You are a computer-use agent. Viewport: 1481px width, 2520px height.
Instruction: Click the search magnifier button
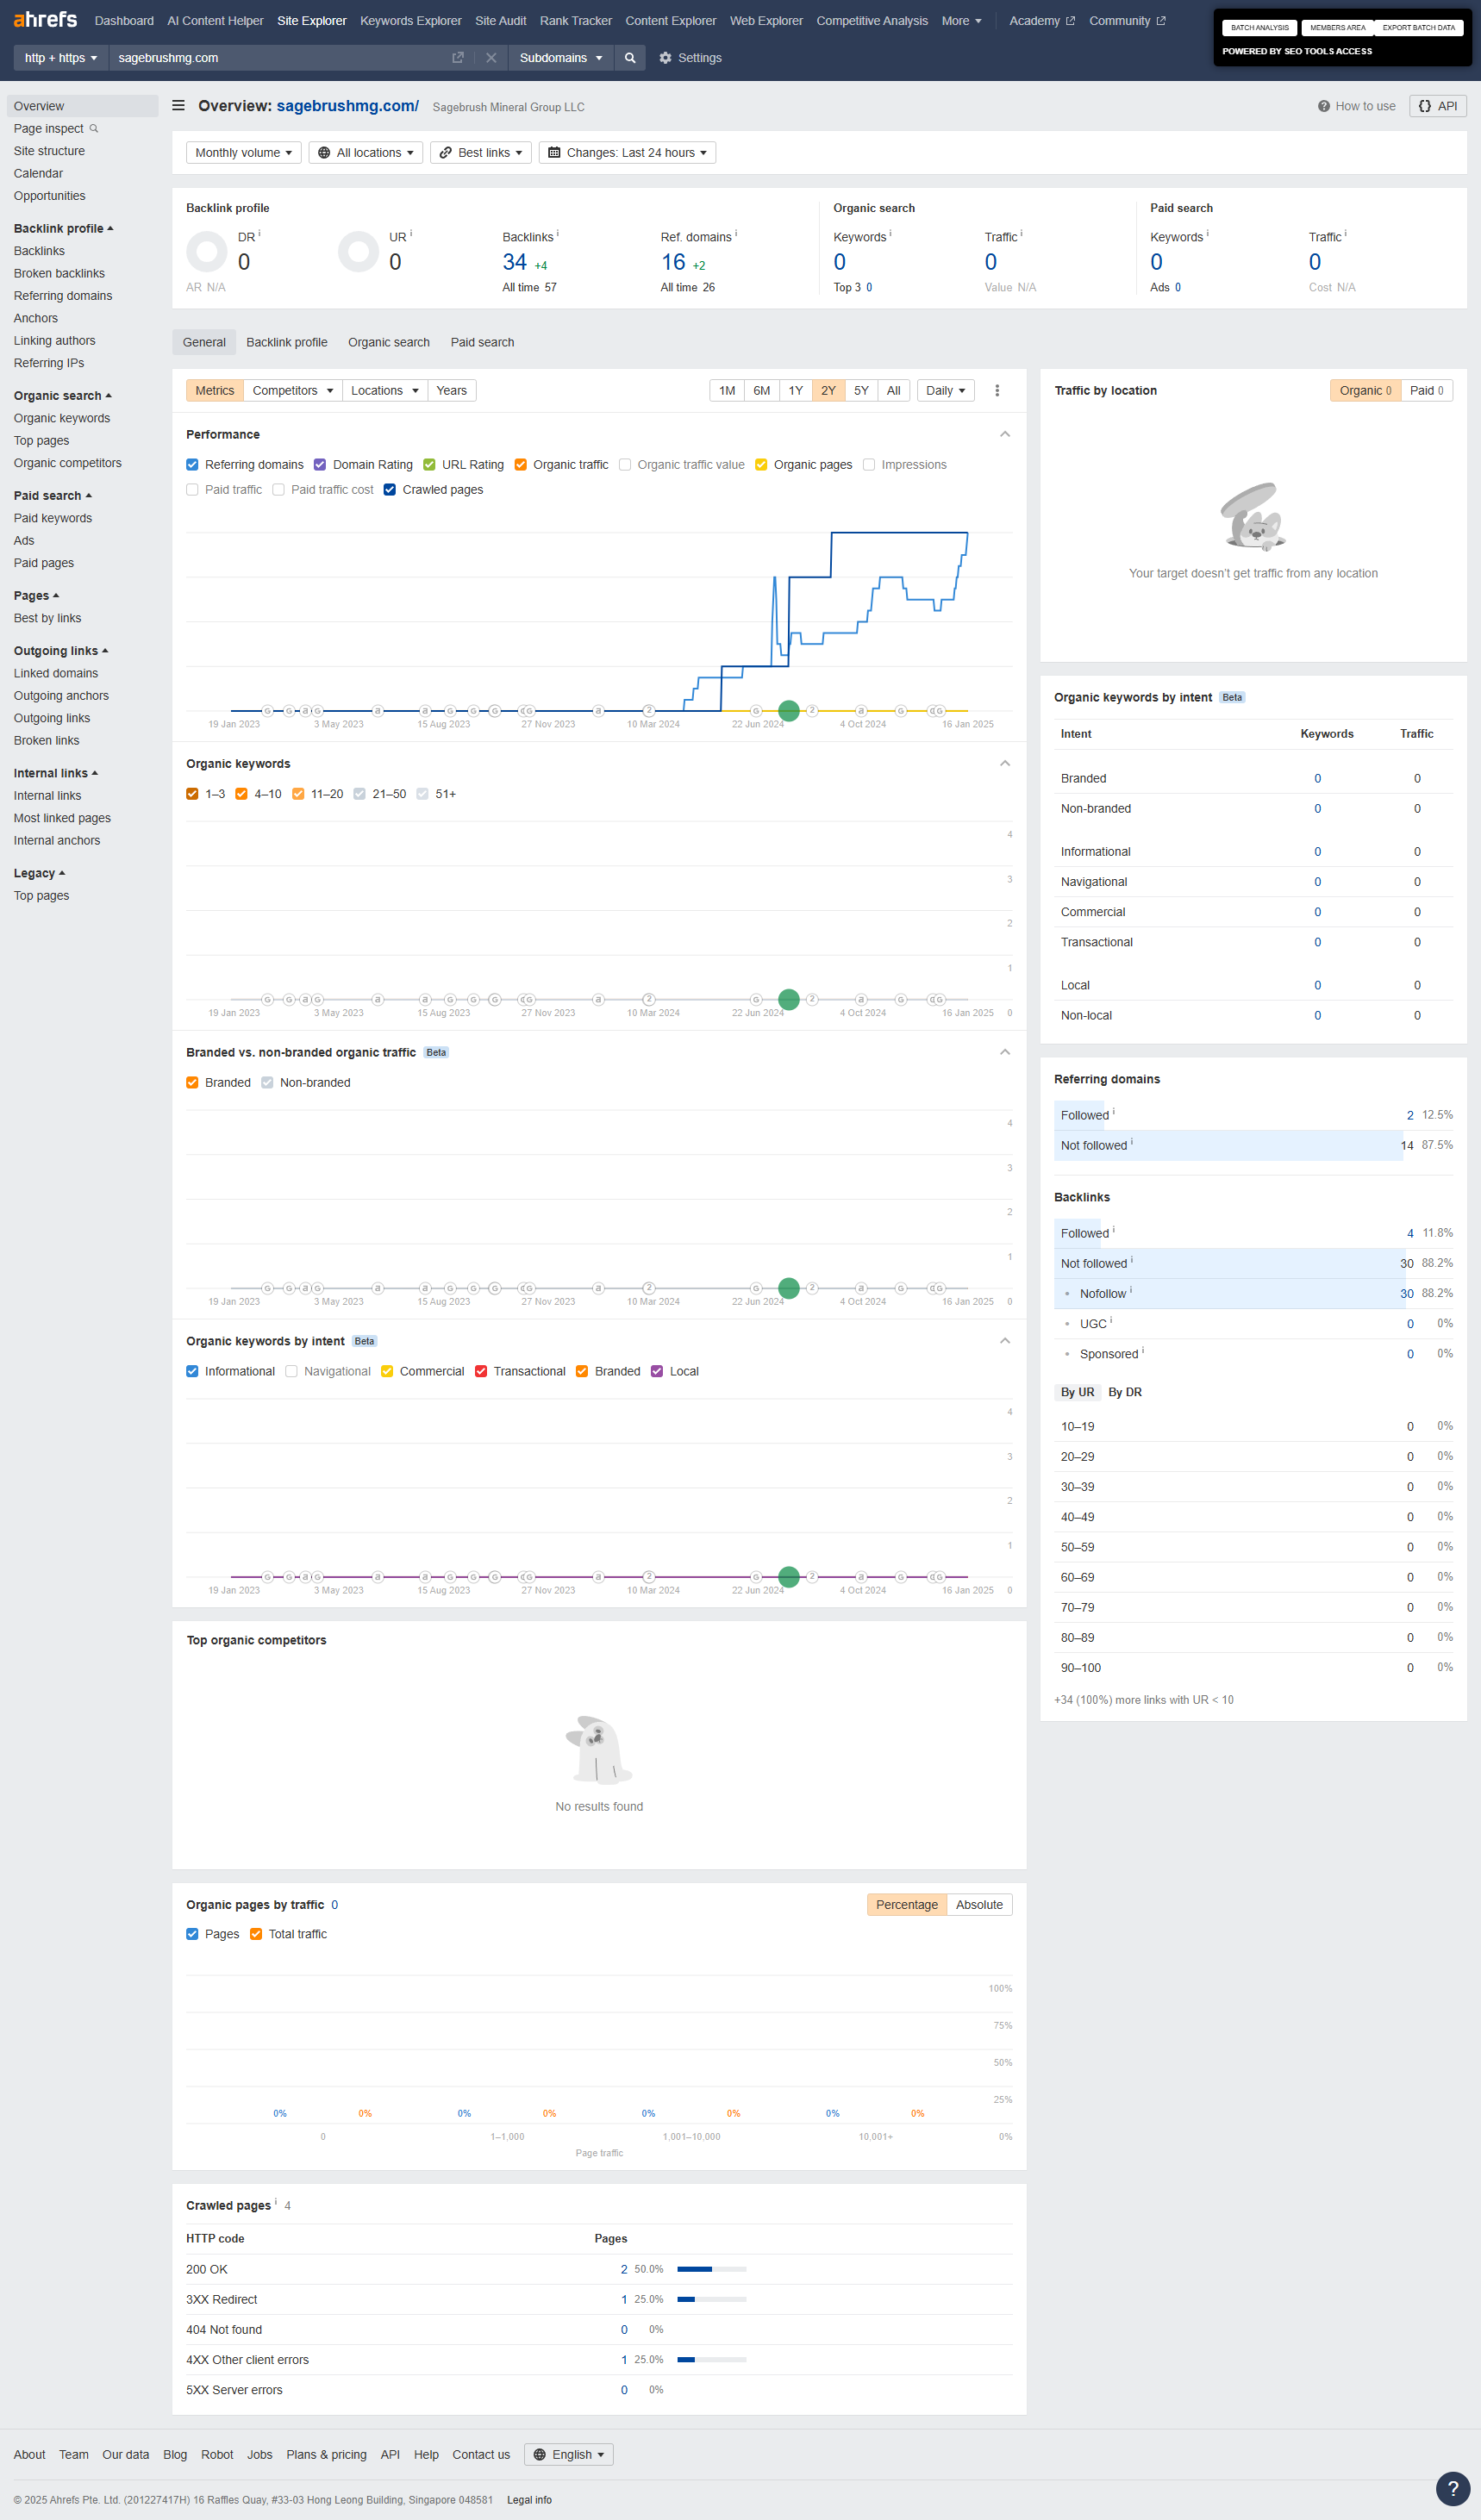click(x=630, y=58)
